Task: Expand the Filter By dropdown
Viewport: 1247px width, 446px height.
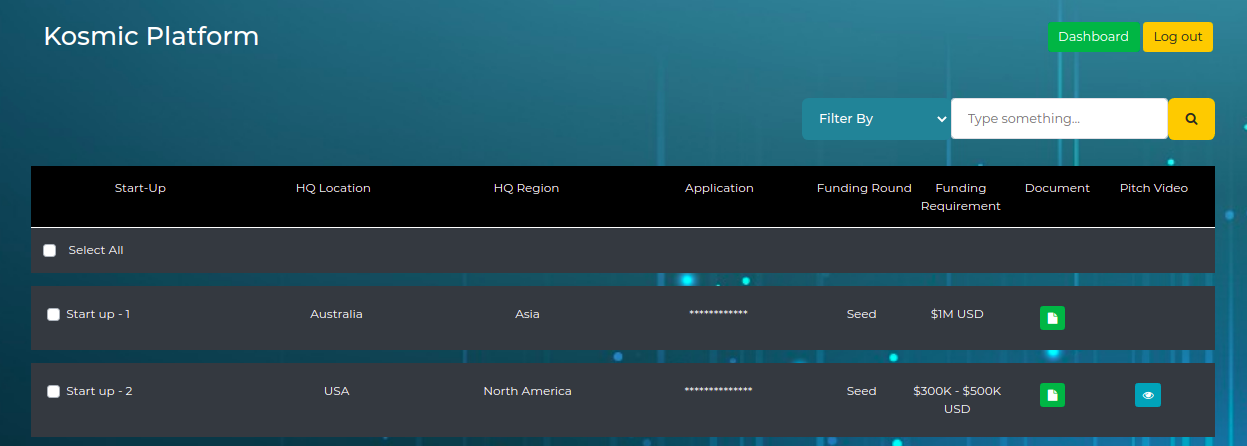Action: tap(876, 118)
